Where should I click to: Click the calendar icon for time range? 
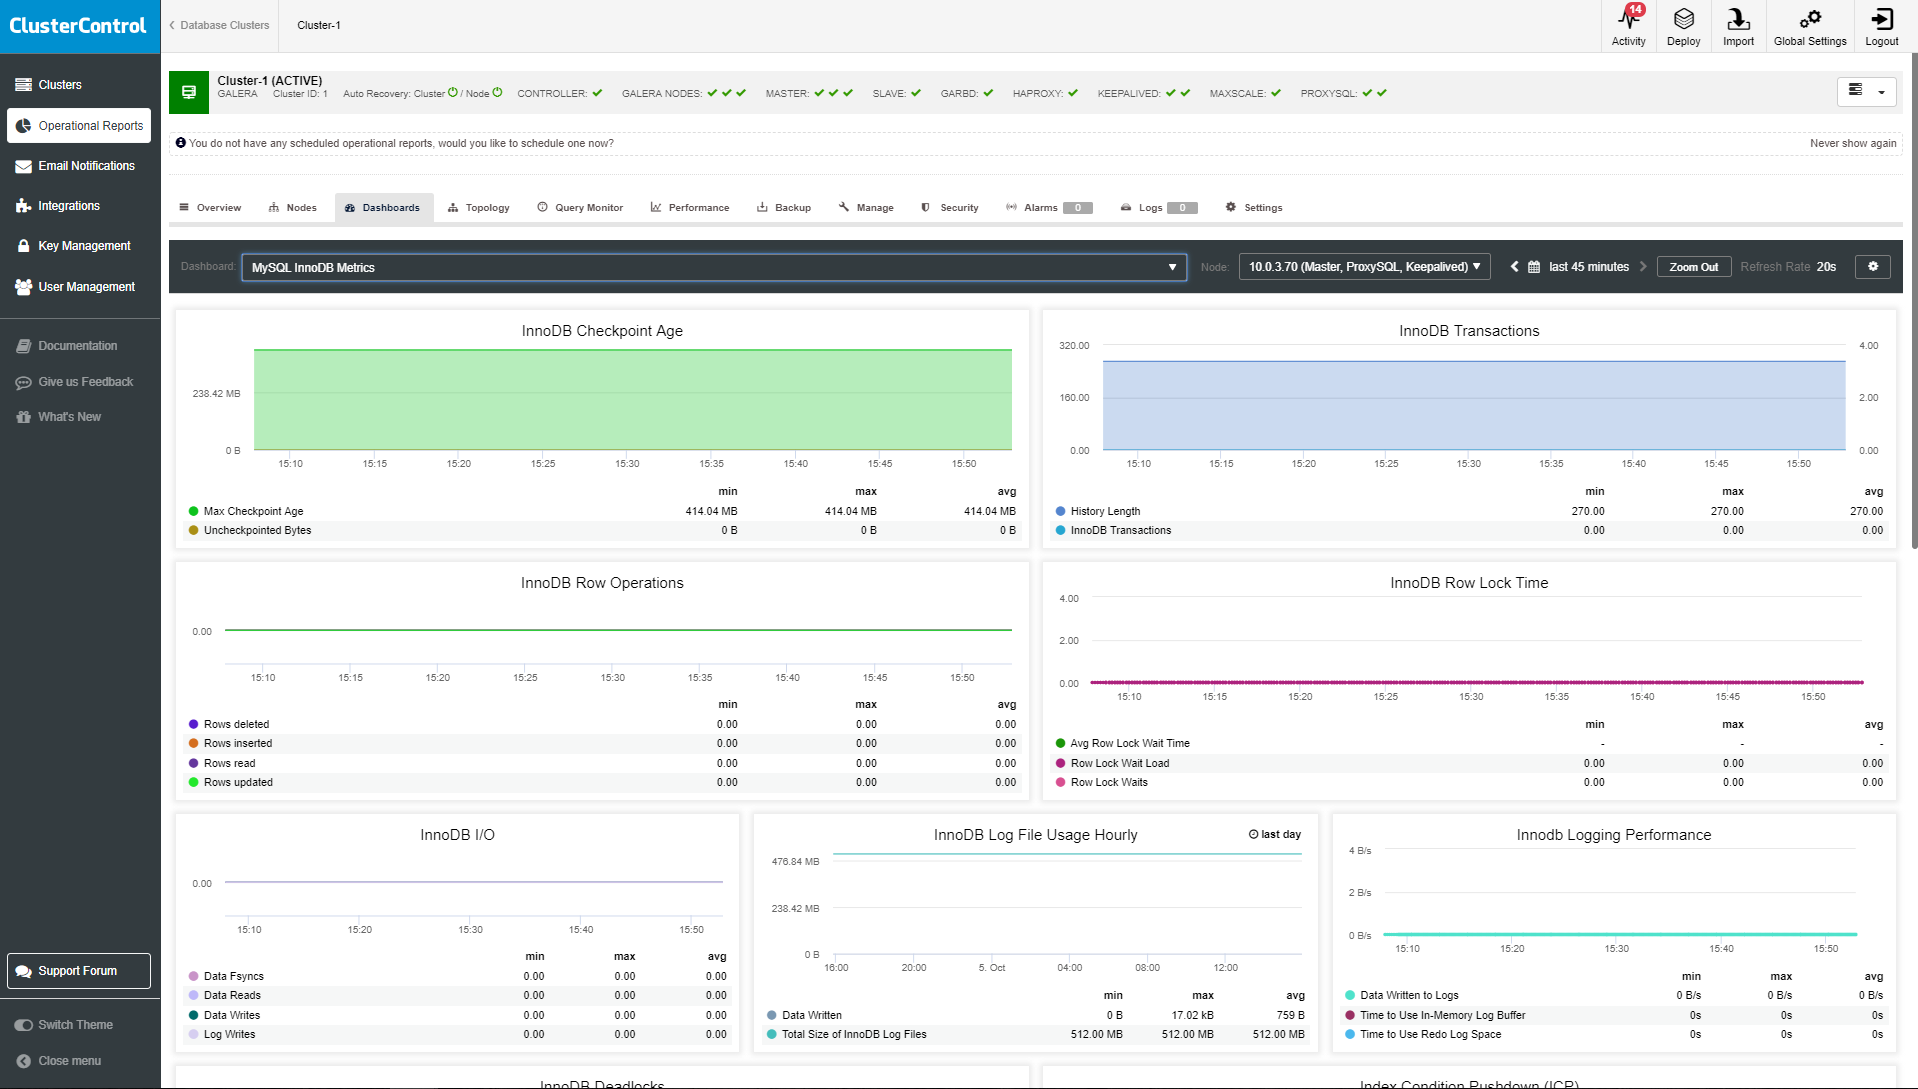tap(1534, 267)
